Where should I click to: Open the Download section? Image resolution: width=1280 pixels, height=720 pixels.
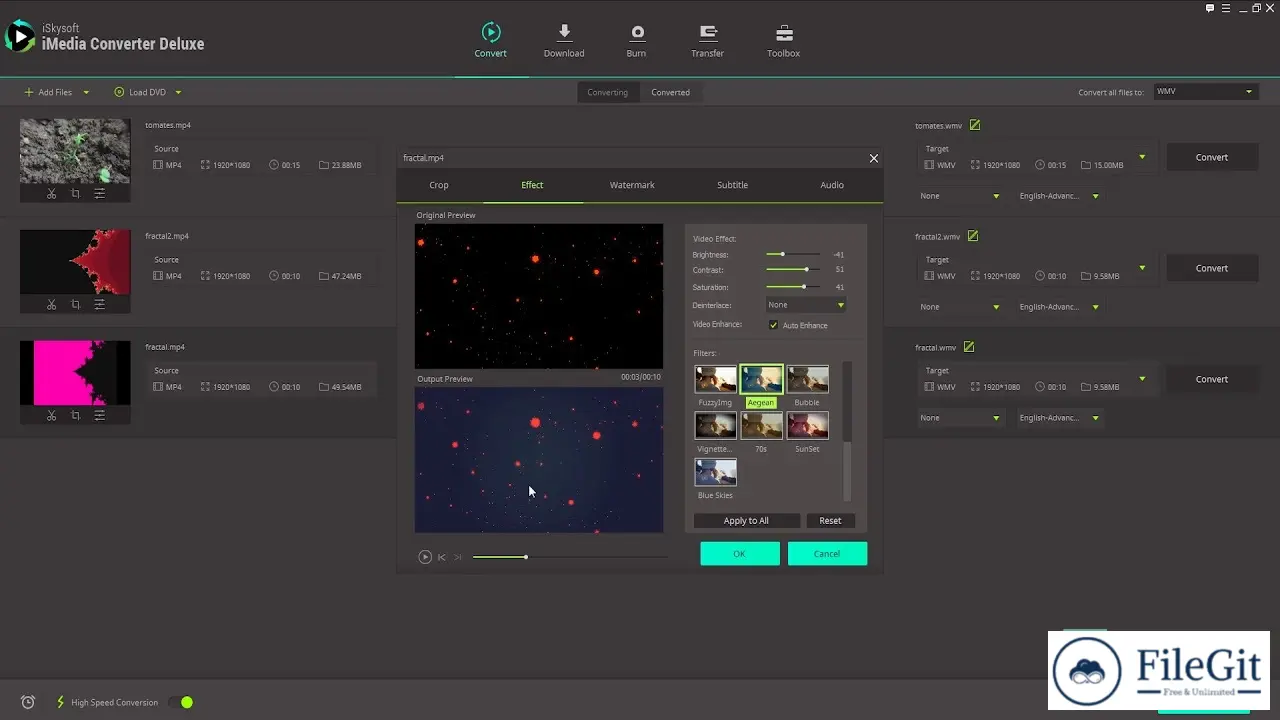tap(564, 40)
